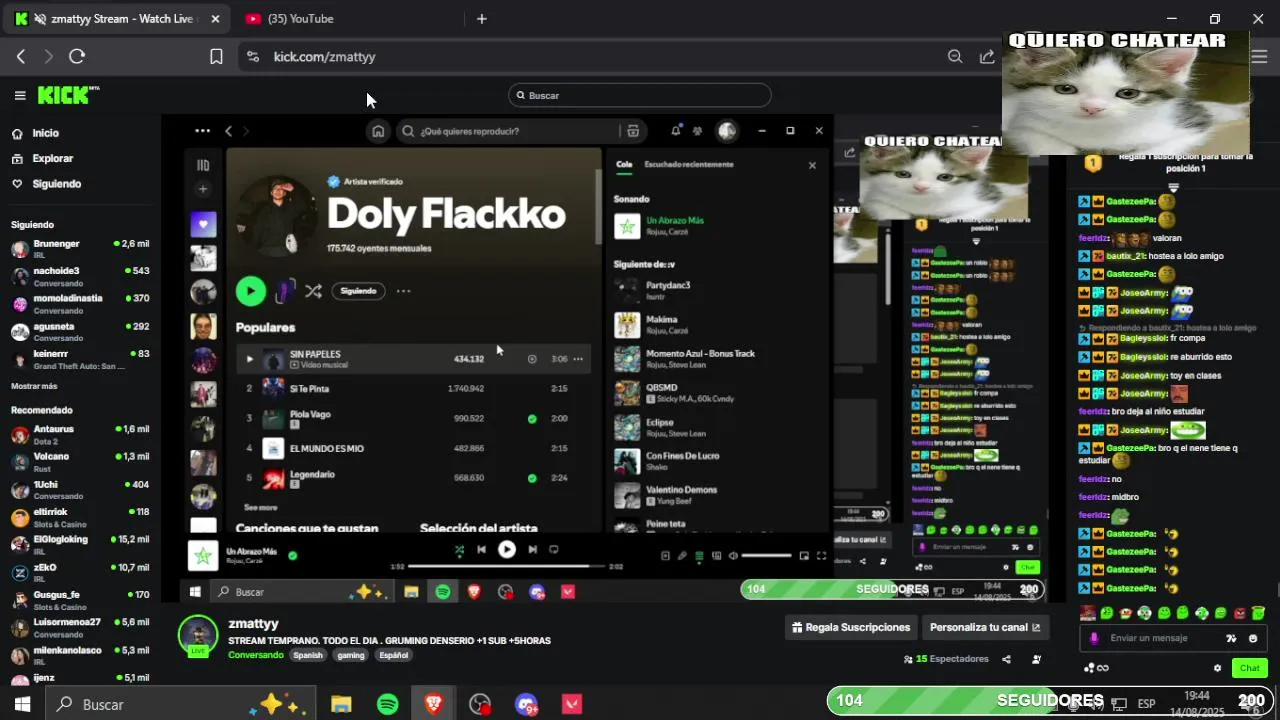Screen dimensions: 1280x720
Task: Open the Spotify icon in the bottom taskbar
Action: point(388,704)
